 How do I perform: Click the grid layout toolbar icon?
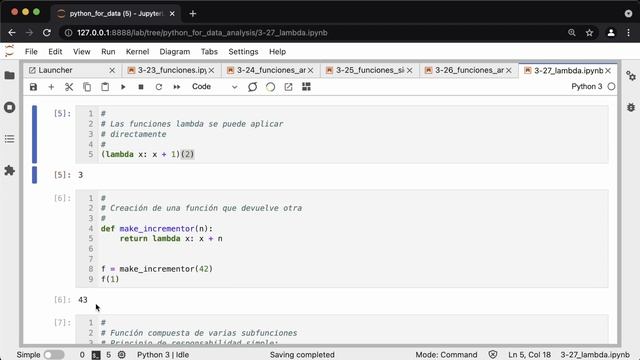[x=306, y=87]
